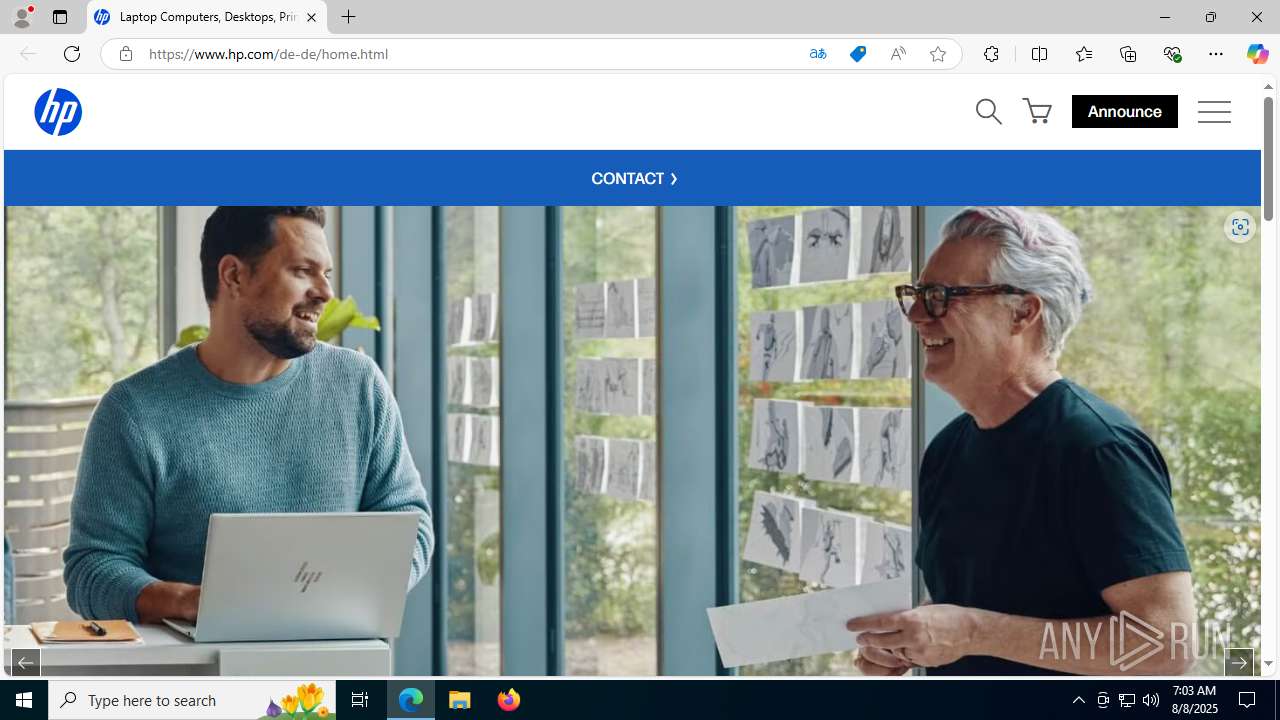Open the Action Center notifications

(x=1248, y=700)
